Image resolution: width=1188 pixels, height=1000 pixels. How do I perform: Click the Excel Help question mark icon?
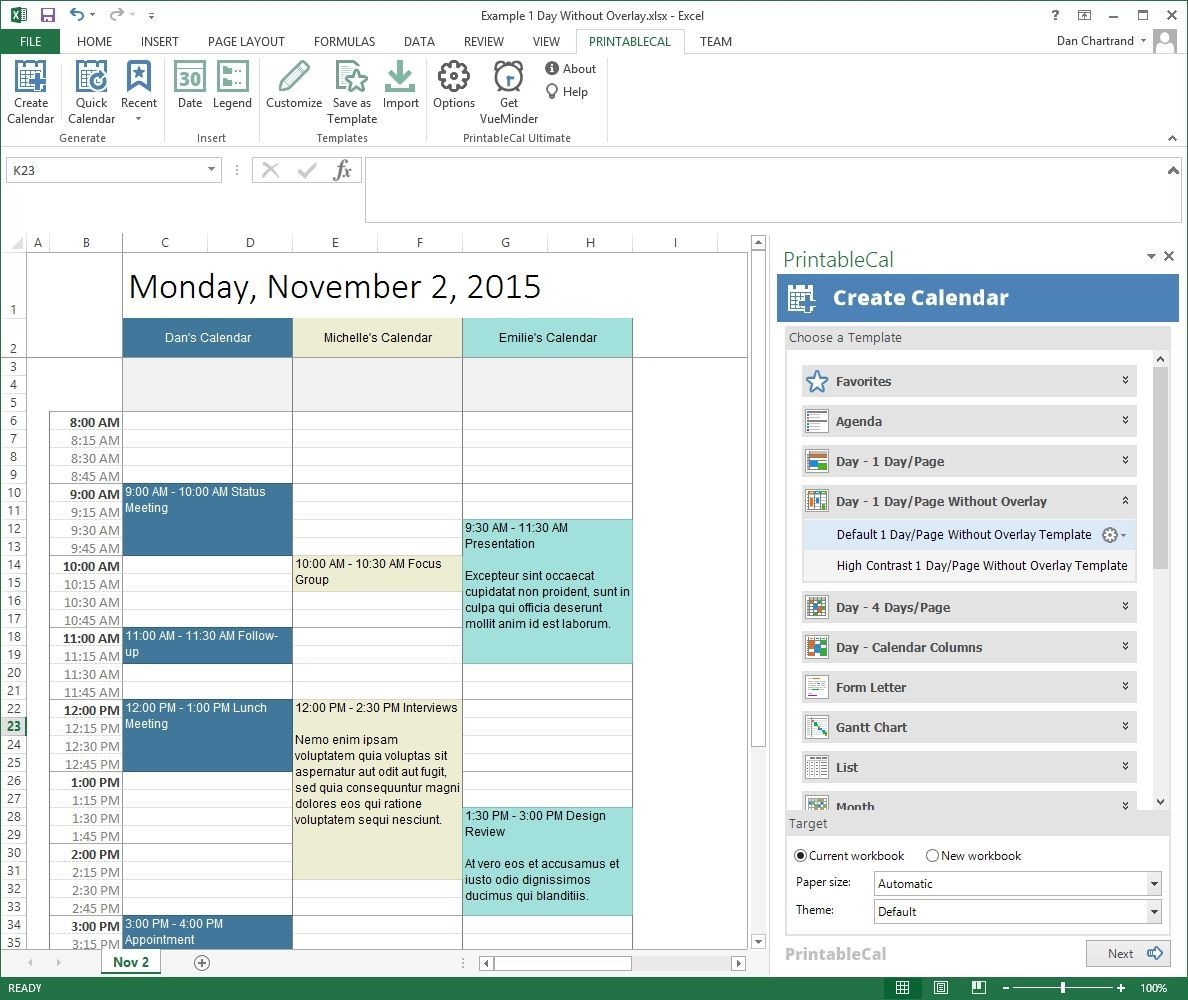(1055, 14)
